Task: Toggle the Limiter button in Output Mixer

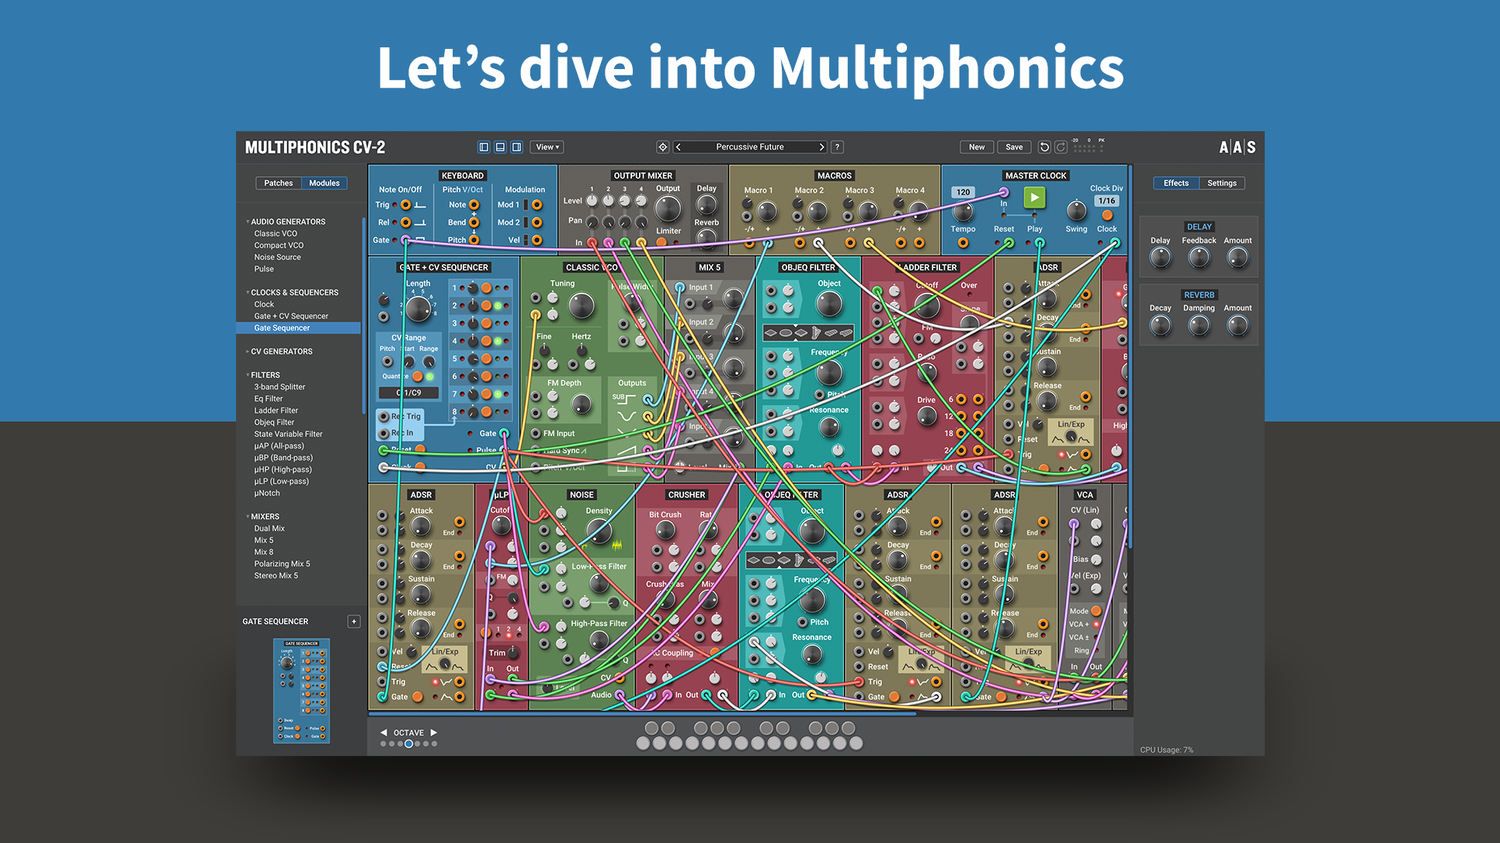Action: click(663, 241)
